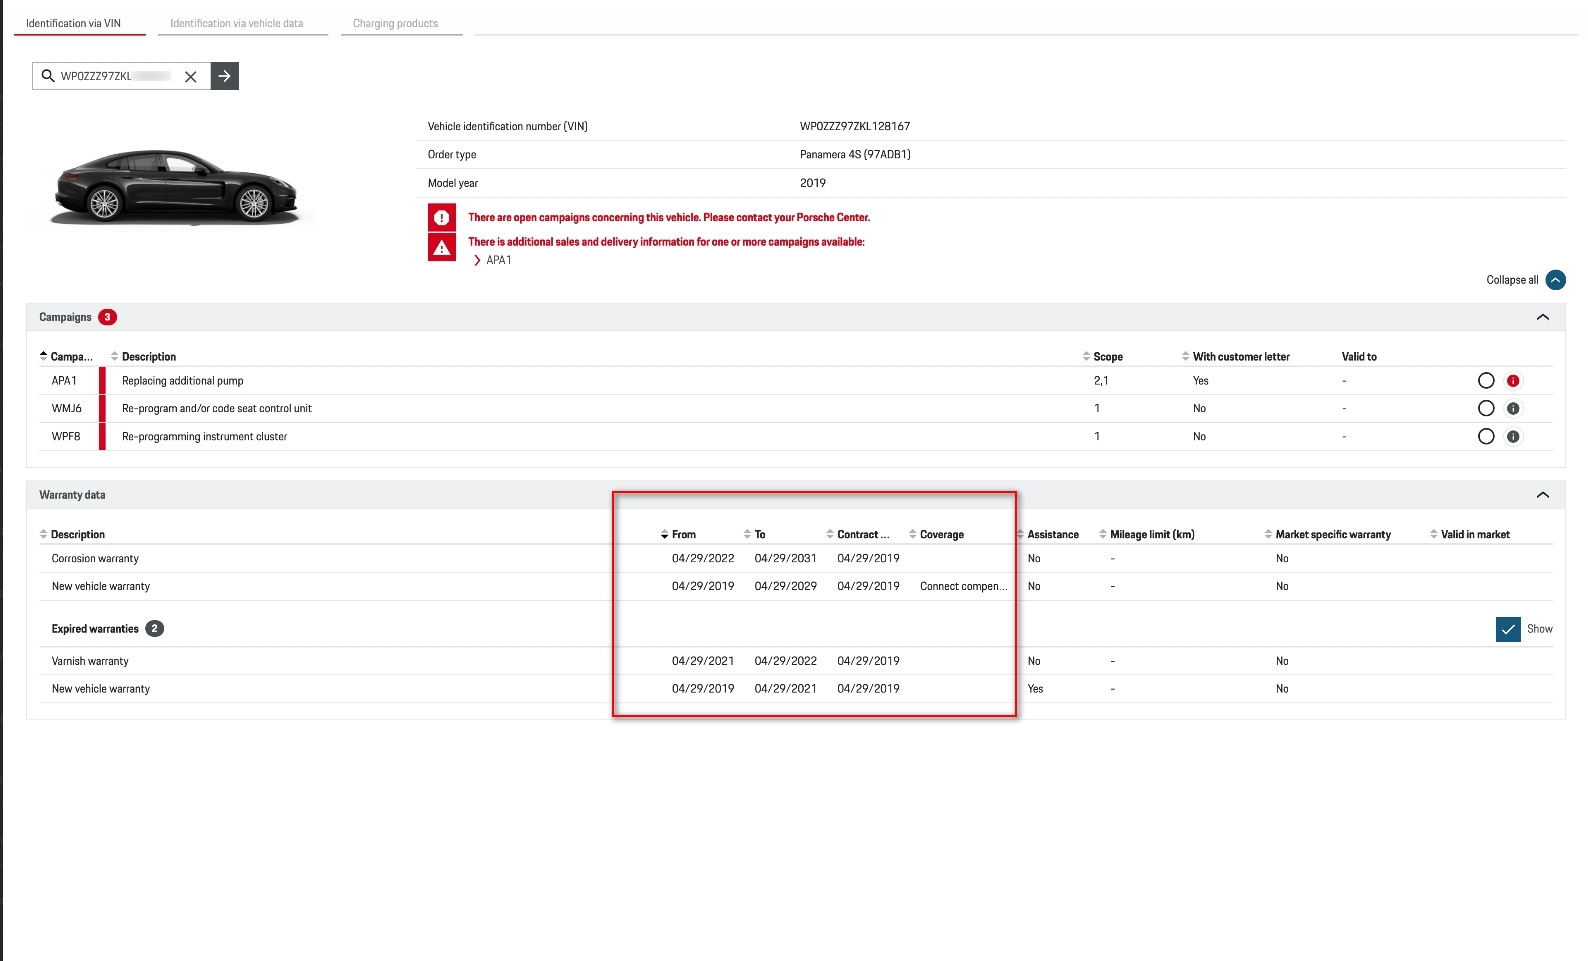Sort campaigns by Scope column
Image resolution: width=1588 pixels, height=961 pixels.
pyautogui.click(x=1102, y=357)
